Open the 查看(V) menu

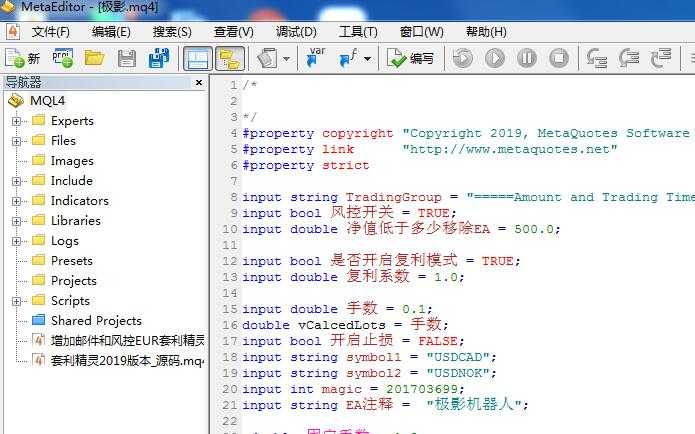tap(234, 32)
